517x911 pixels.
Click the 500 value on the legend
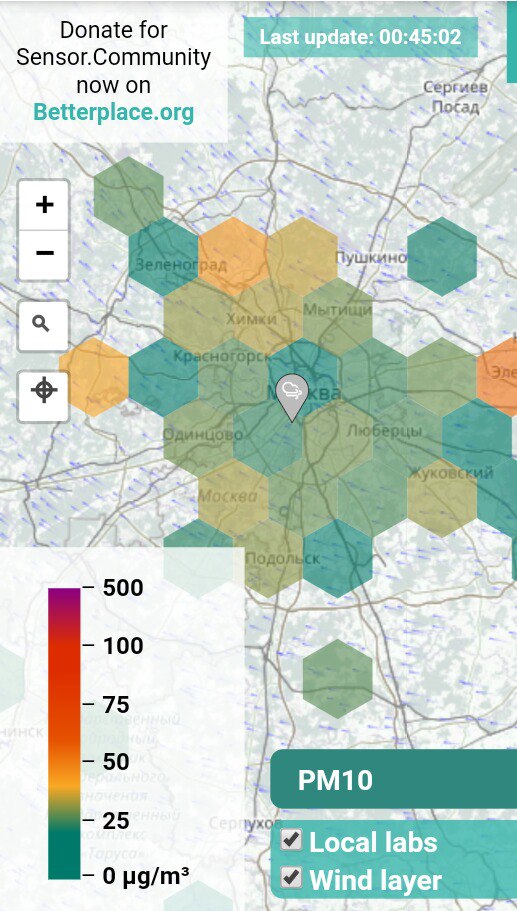[x=123, y=587]
